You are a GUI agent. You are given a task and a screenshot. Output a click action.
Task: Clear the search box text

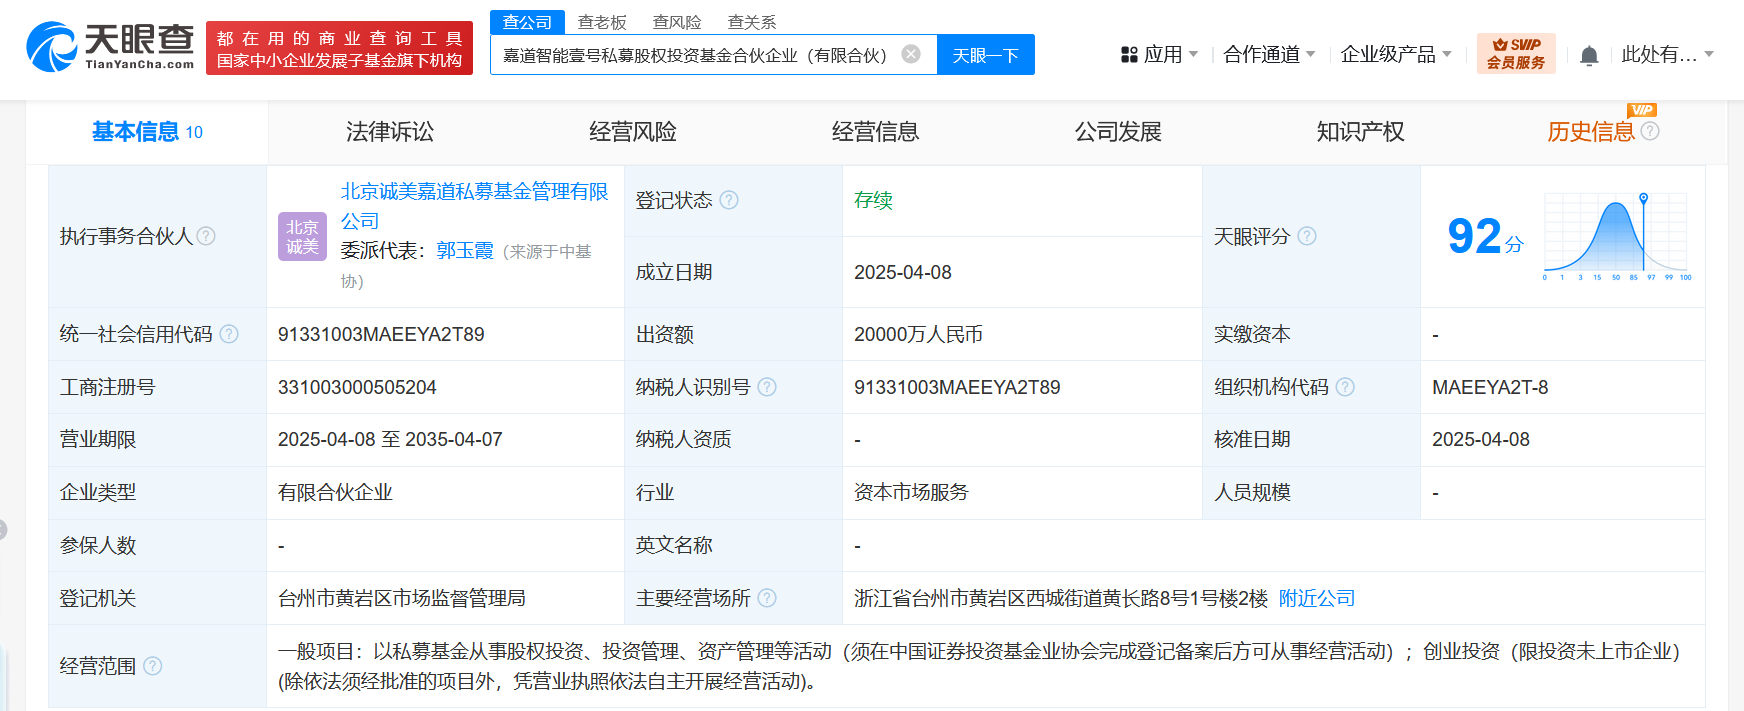pyautogui.click(x=911, y=54)
